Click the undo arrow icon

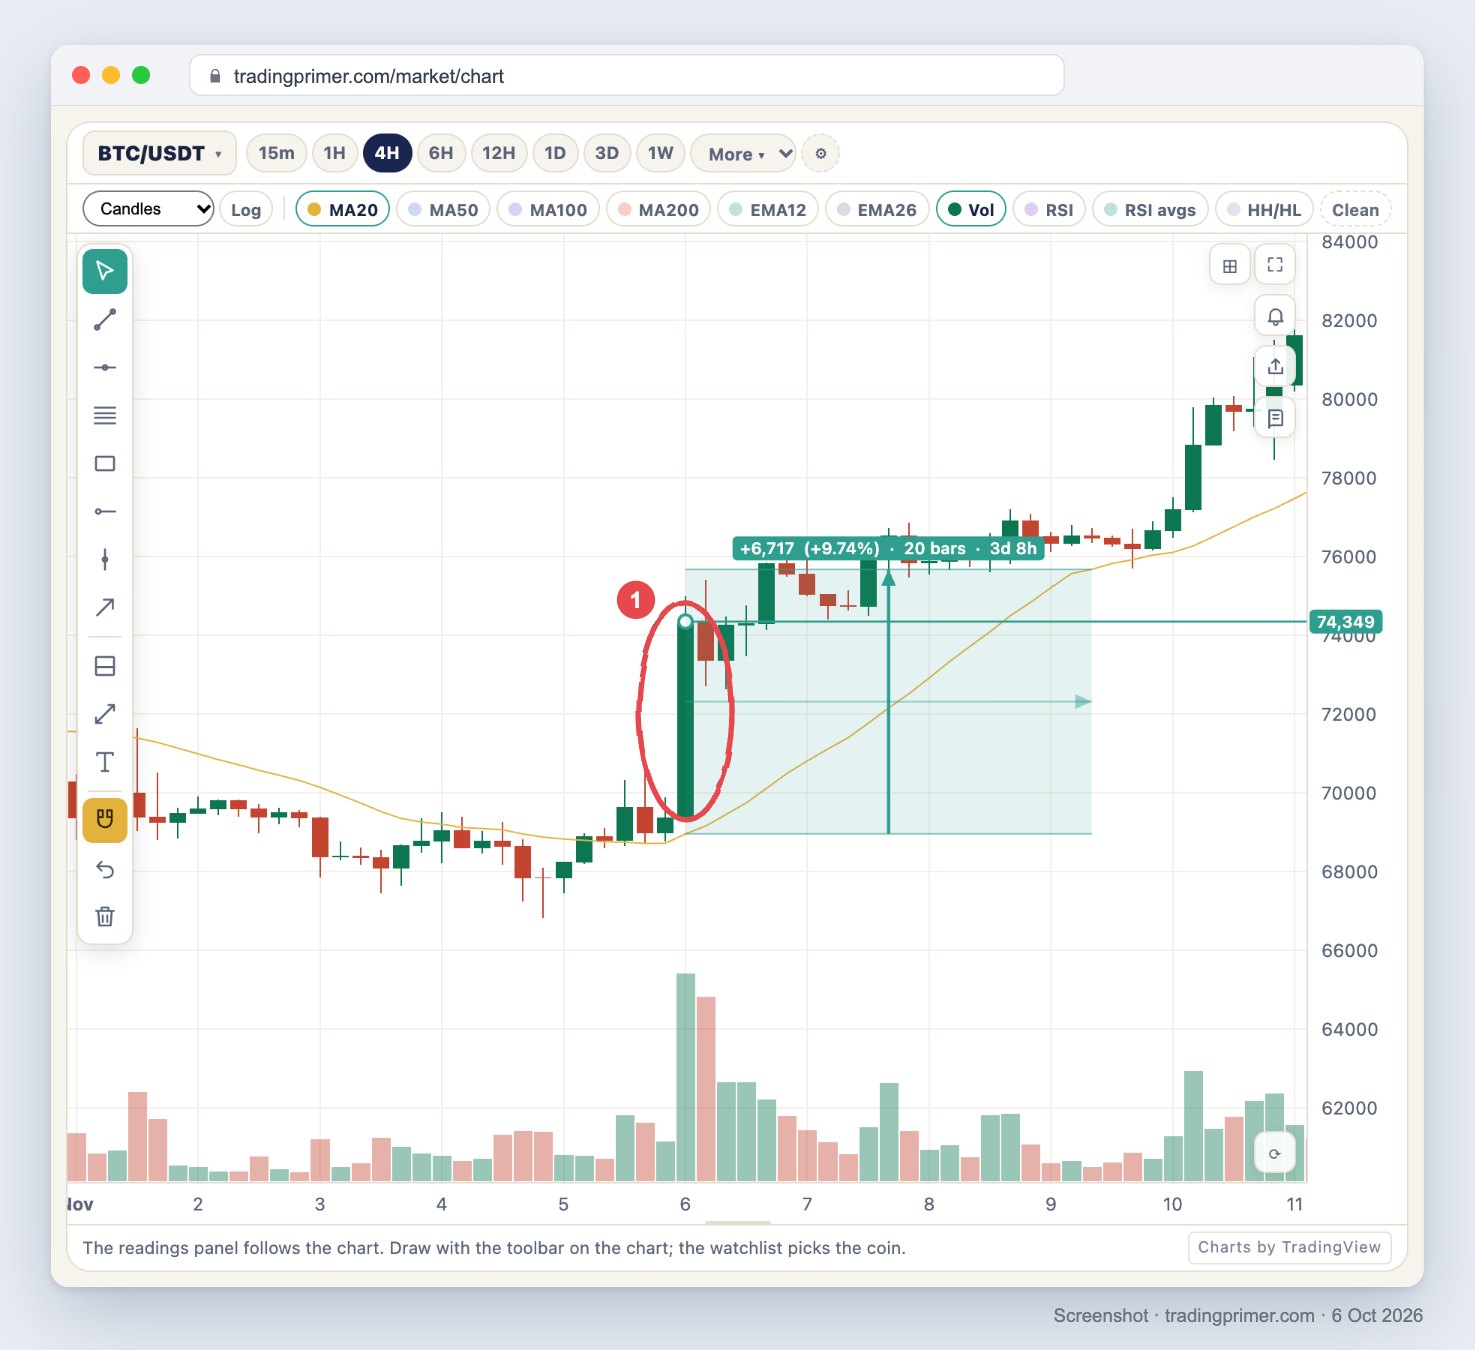click(x=105, y=869)
